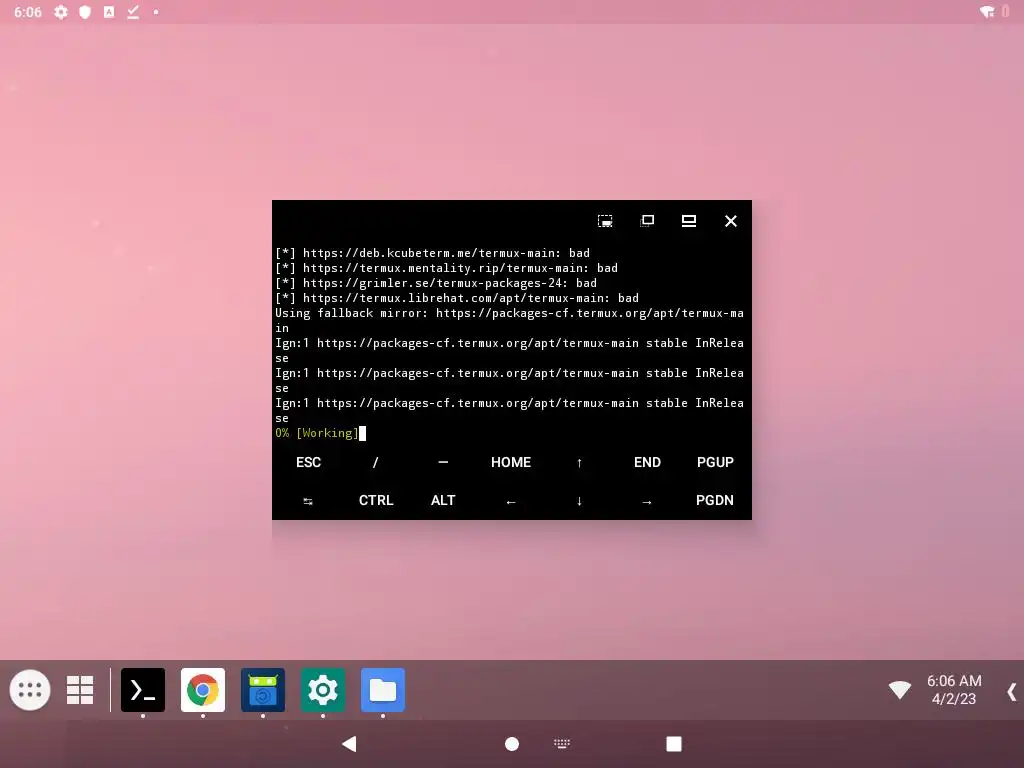This screenshot has height=768, width=1024.
Task: Tap the left arrow extra key
Action: click(x=511, y=501)
